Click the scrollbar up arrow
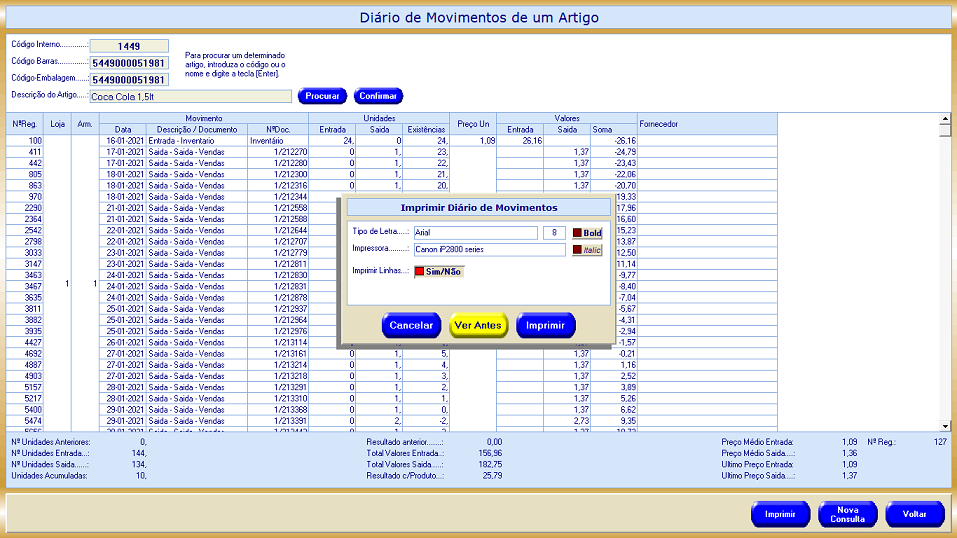957x538 pixels. pyautogui.click(x=945, y=118)
